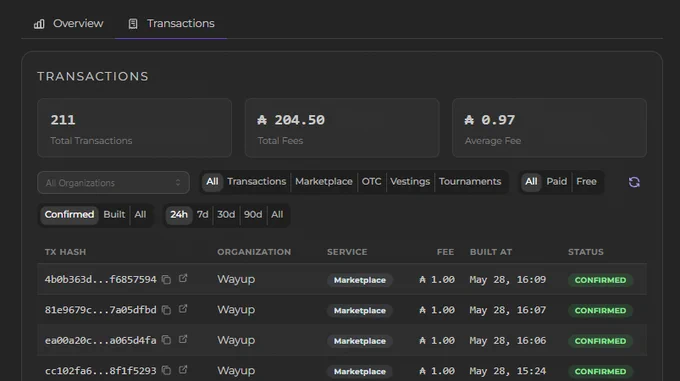Filter by Vestings service

tap(410, 182)
